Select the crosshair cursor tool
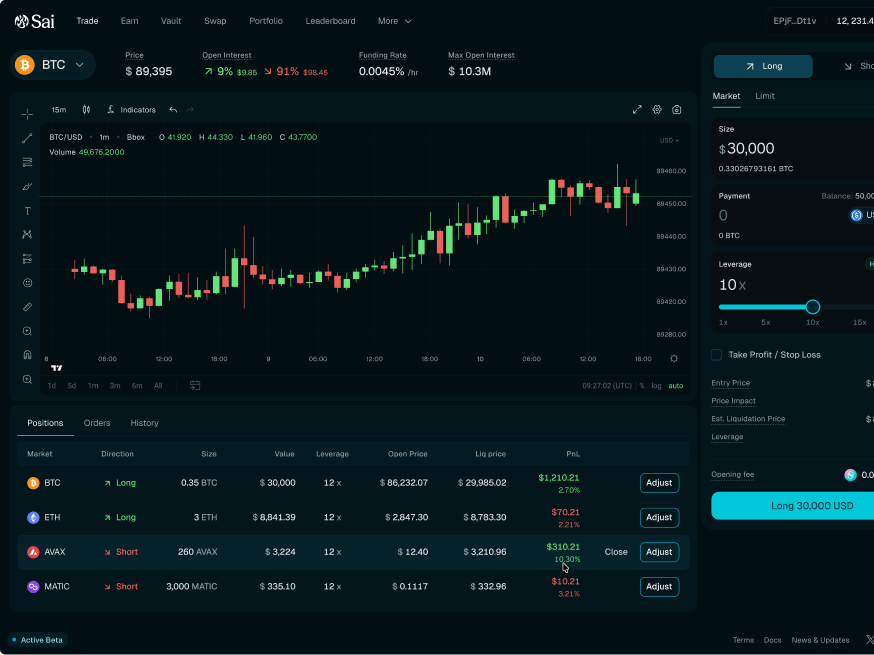 (27, 114)
